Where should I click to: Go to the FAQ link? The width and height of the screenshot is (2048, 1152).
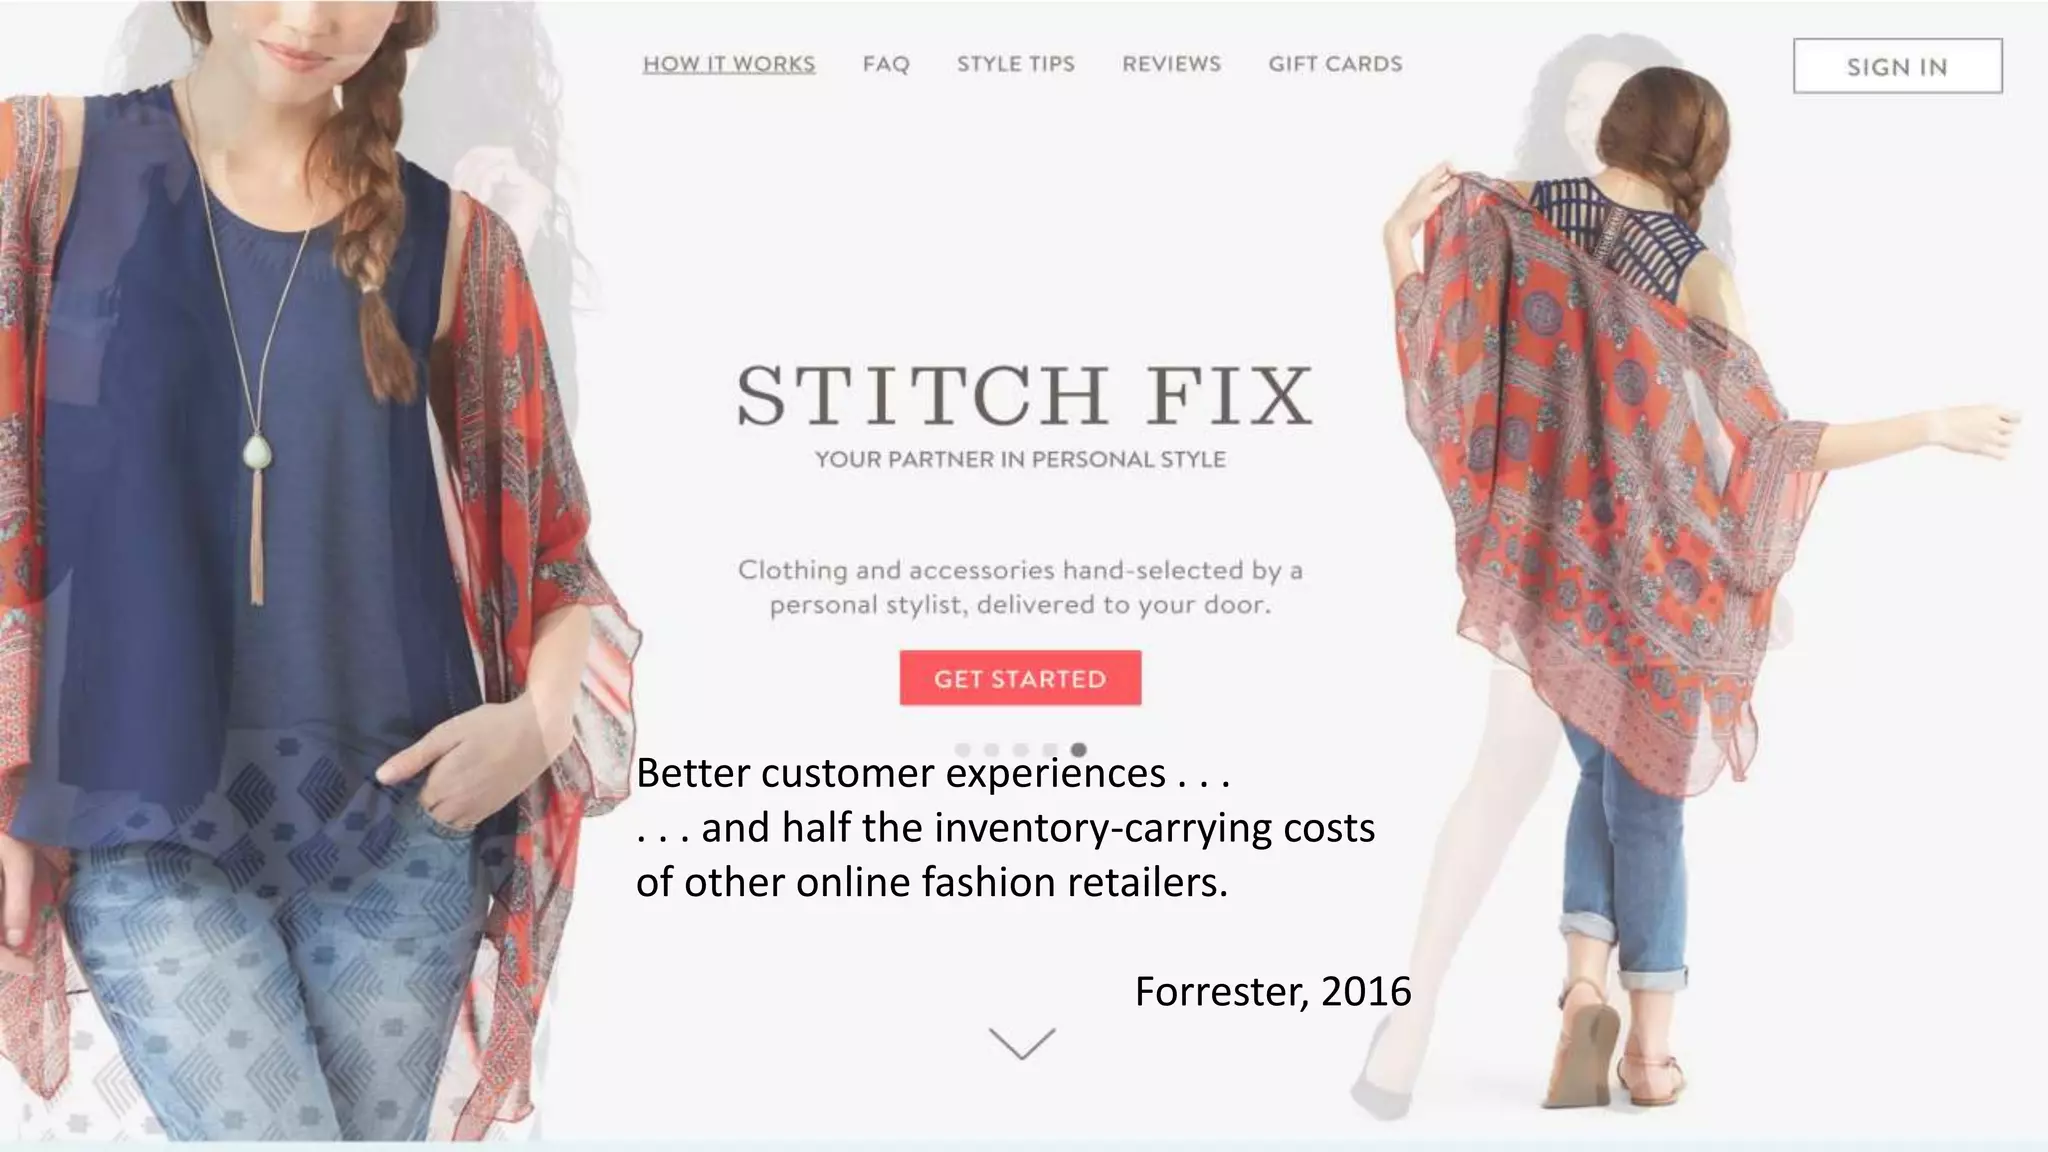(x=886, y=64)
